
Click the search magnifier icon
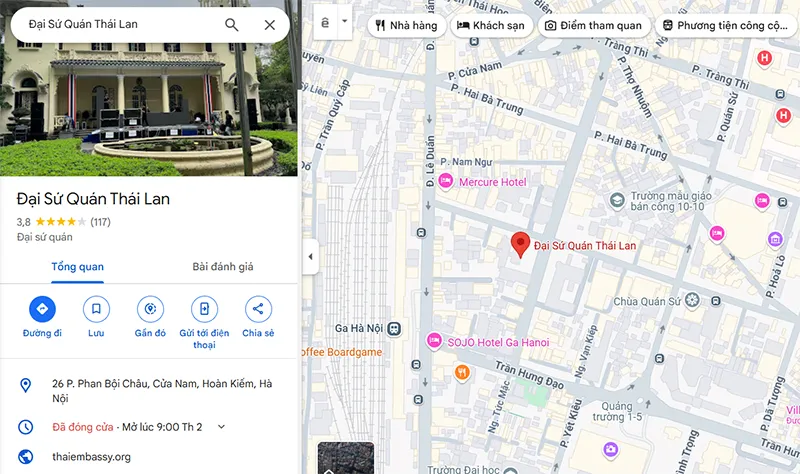pos(232,24)
